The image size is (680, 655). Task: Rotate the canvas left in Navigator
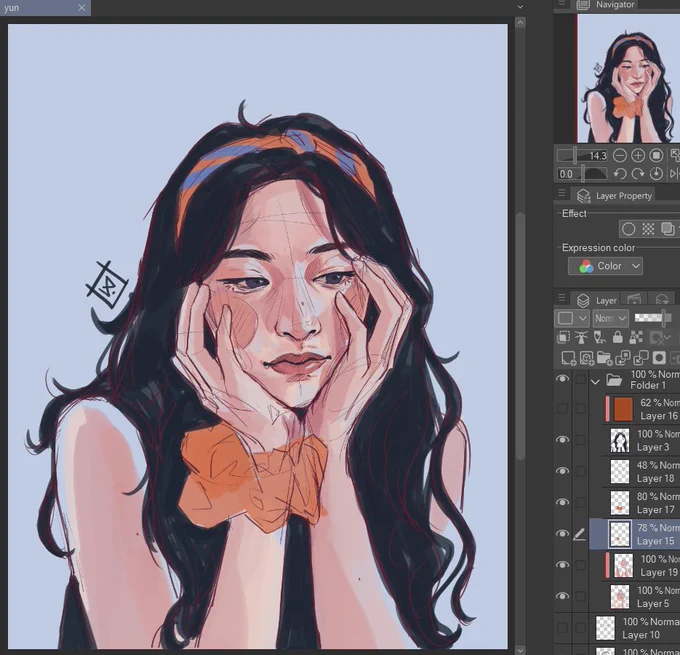[620, 174]
